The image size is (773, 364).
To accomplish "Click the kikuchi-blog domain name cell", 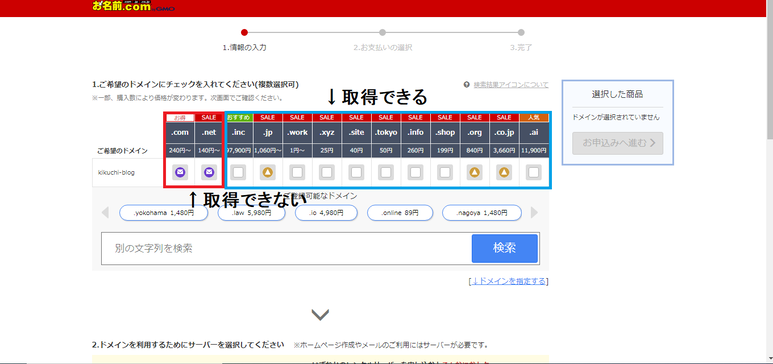I will [128, 173].
